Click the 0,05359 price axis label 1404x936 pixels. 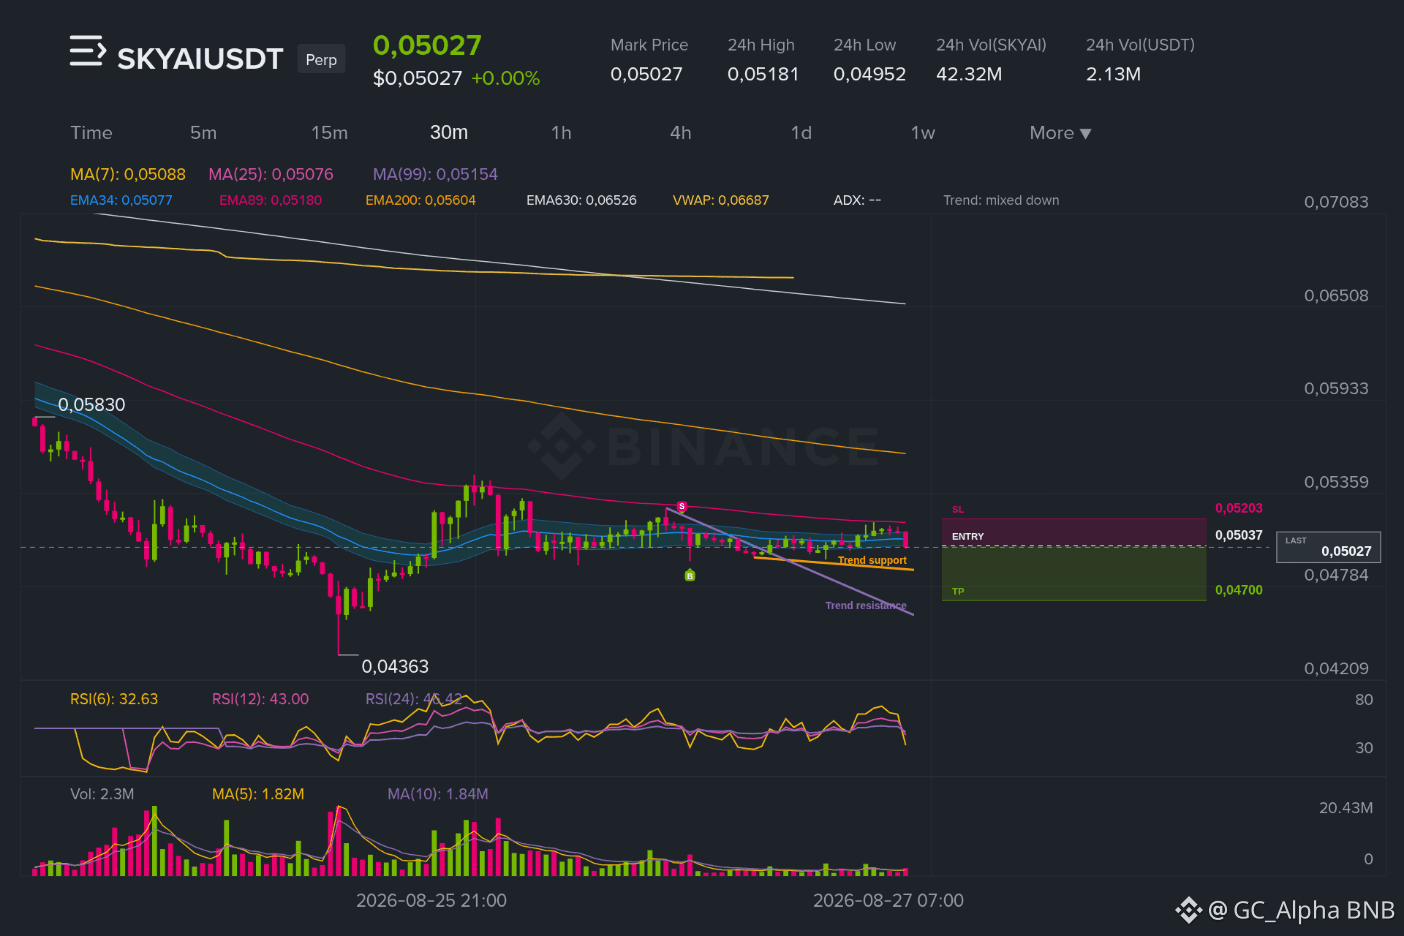1336,482
